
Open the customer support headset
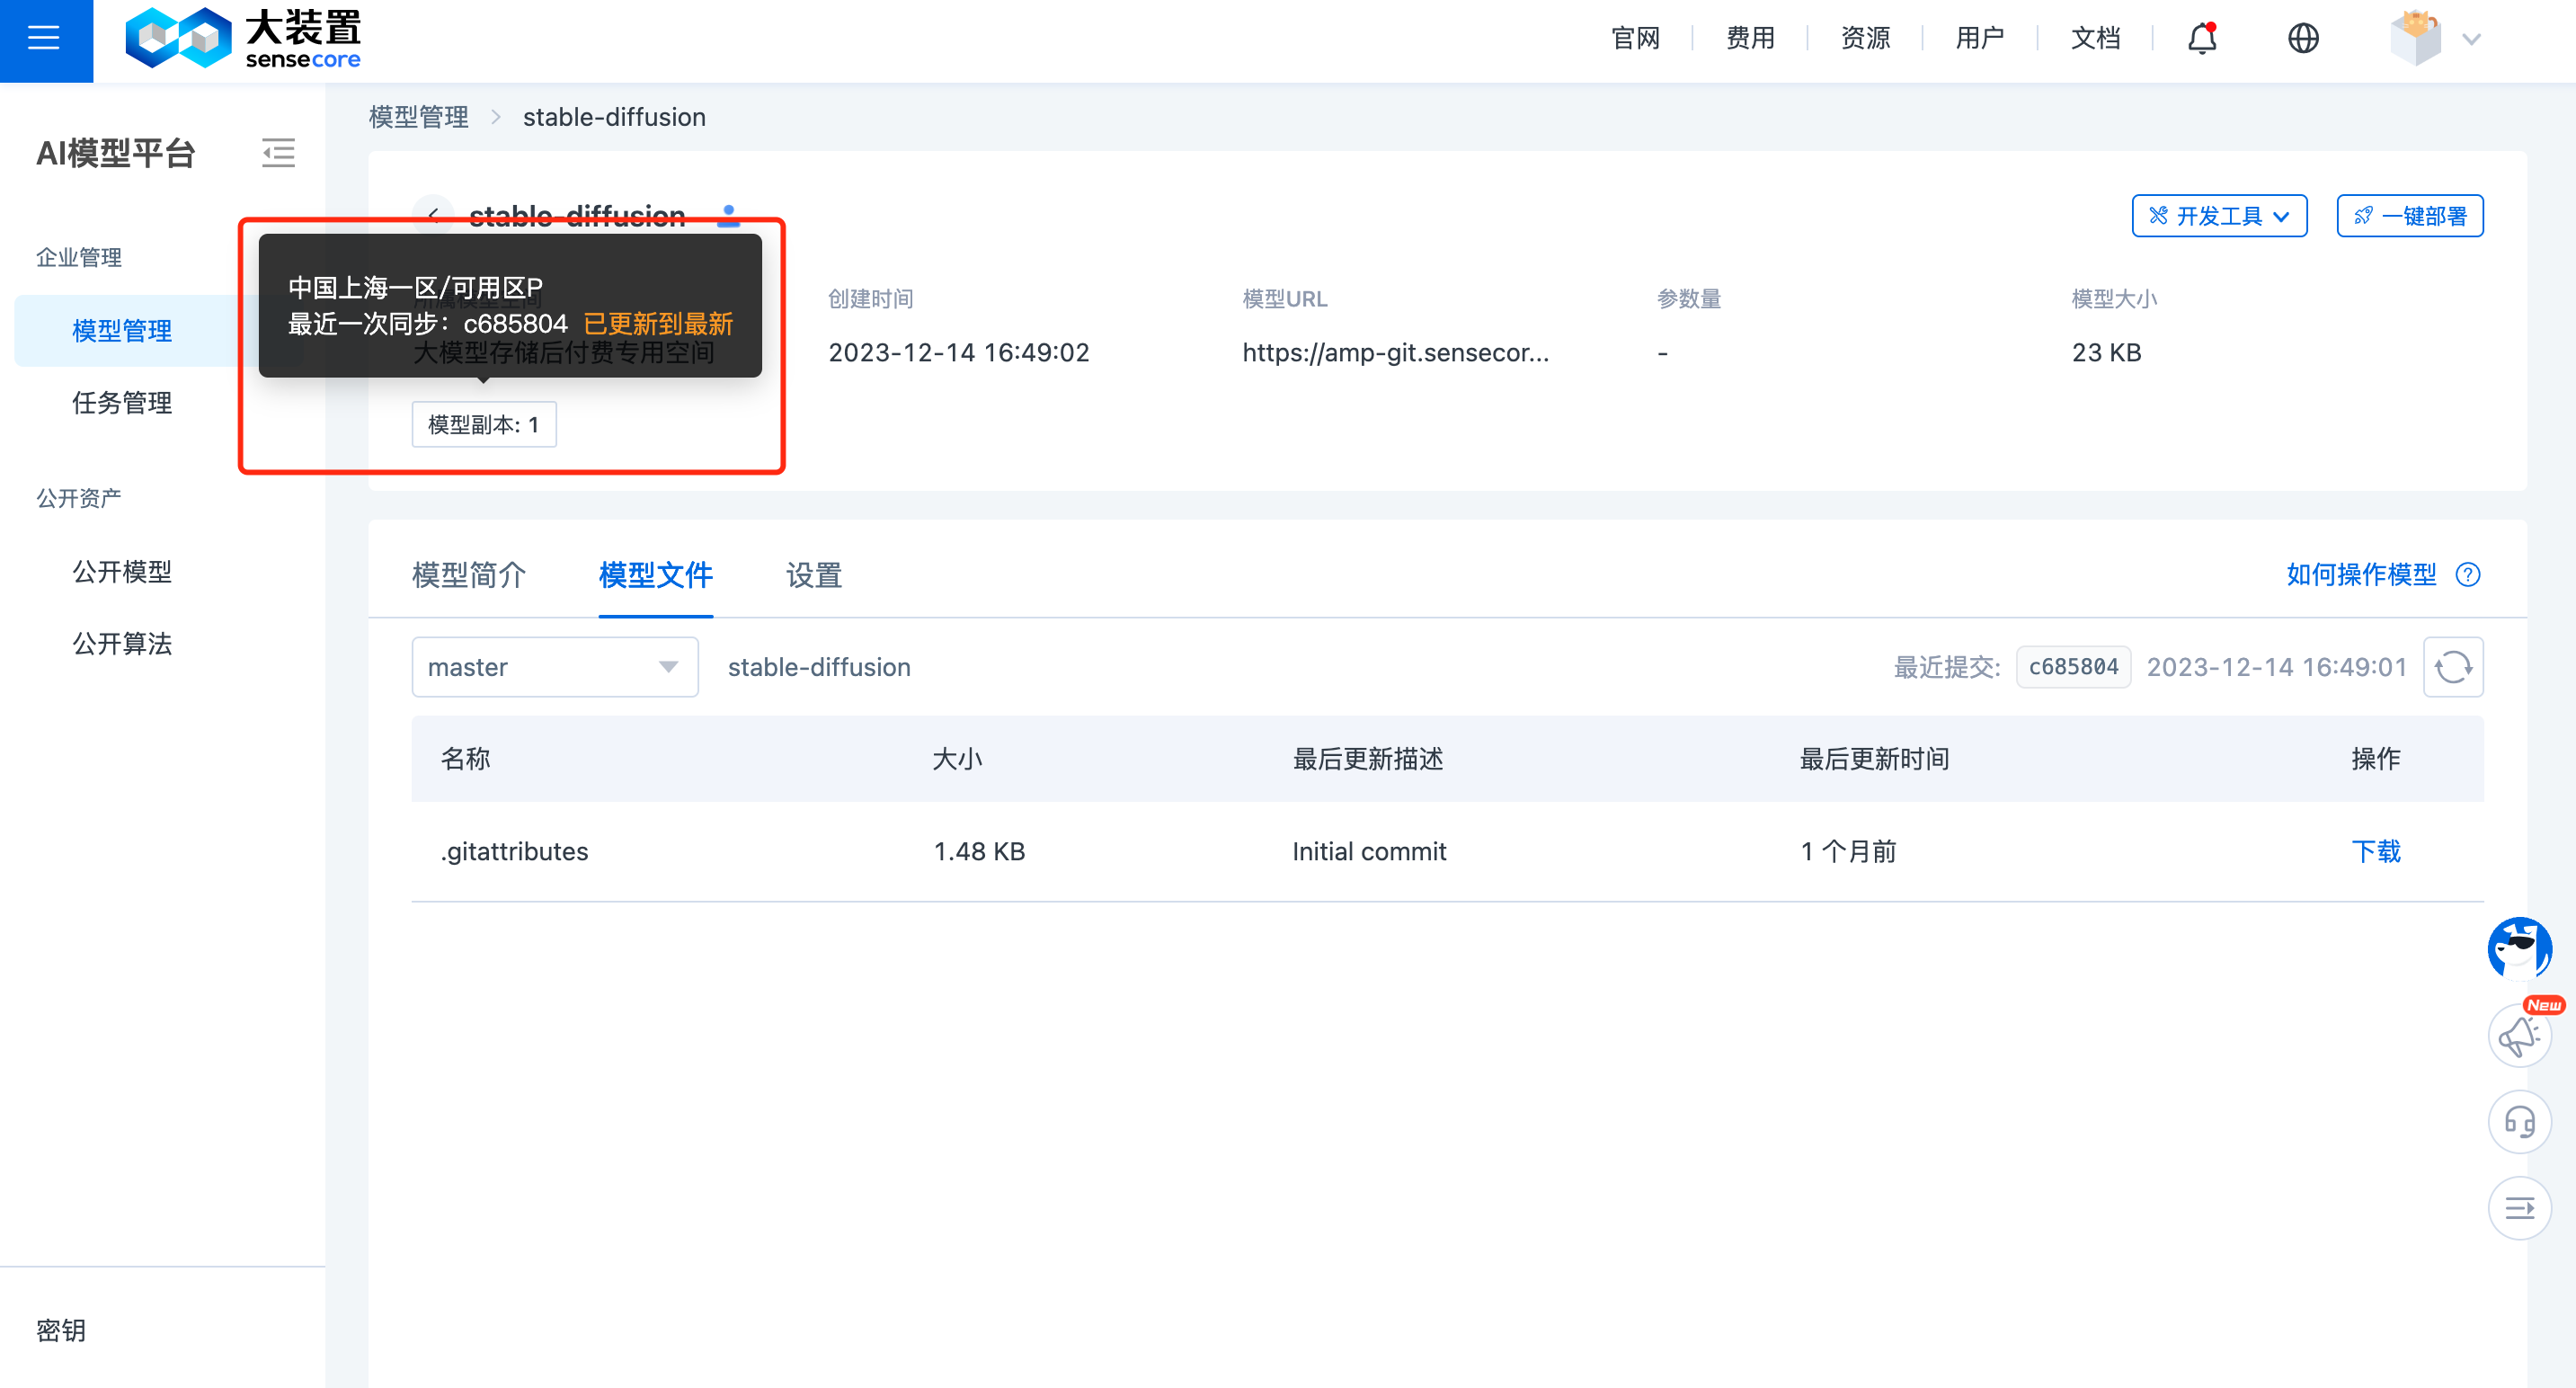click(x=2519, y=1122)
